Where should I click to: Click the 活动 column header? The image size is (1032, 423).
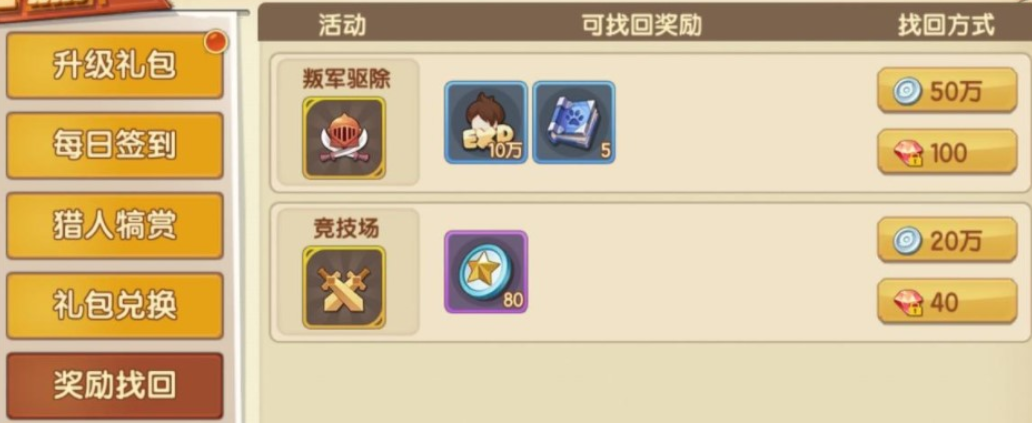coord(342,25)
